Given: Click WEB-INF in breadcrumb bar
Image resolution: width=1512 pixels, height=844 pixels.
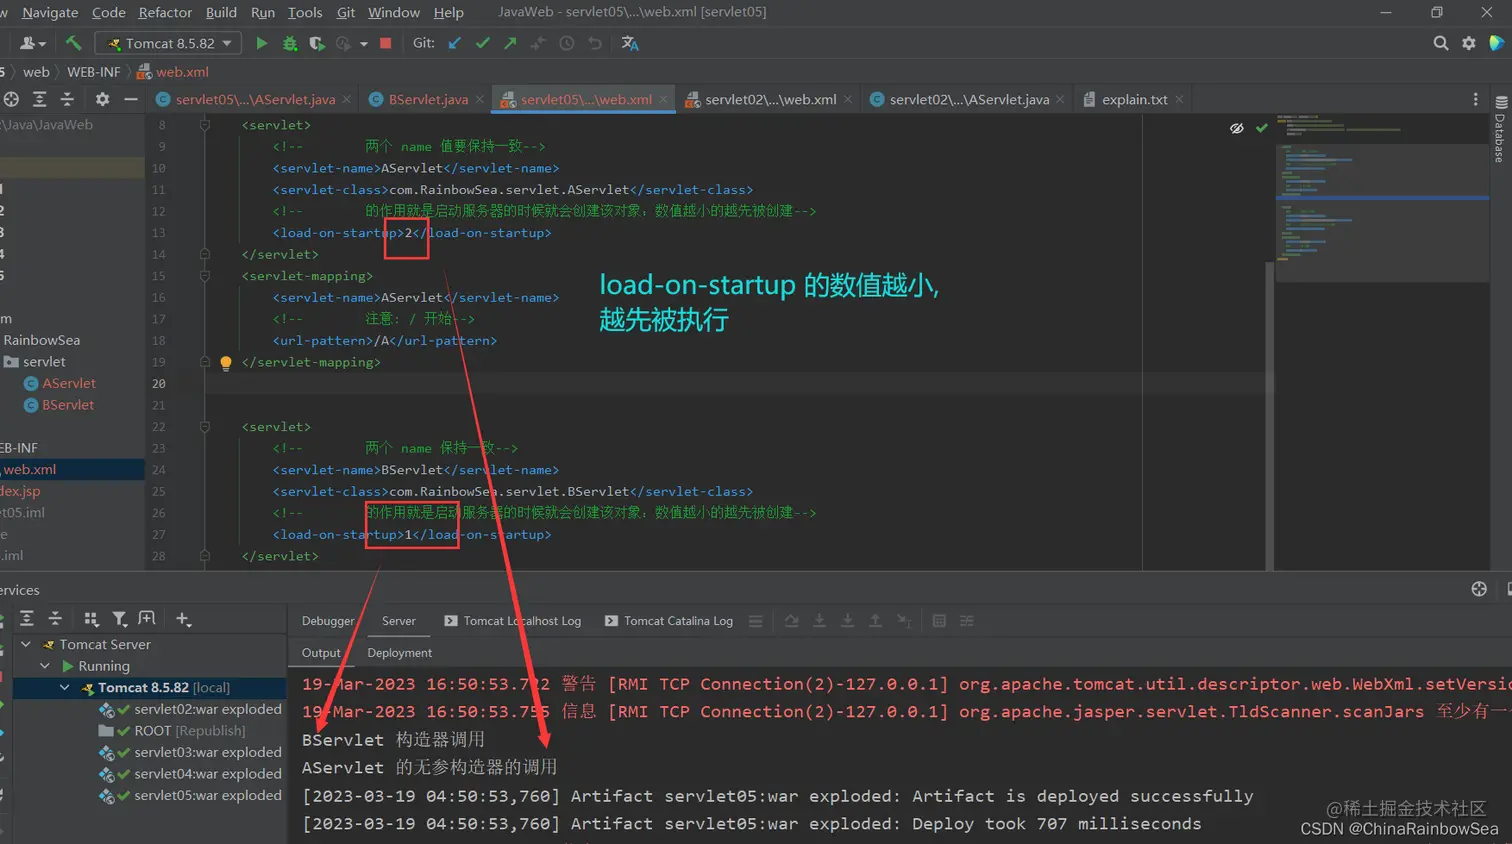Looking at the screenshot, I should (93, 72).
